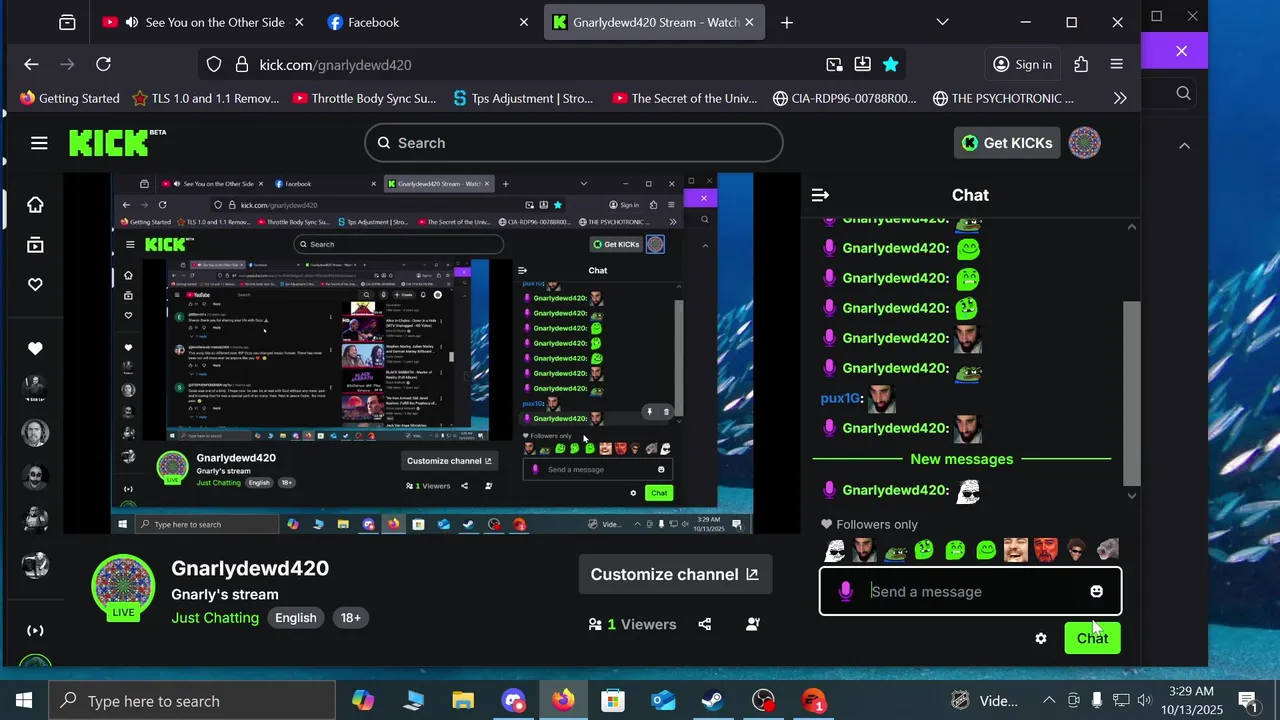Image resolution: width=1280 pixels, height=720 pixels.
Task: Click the follow user icon next to share
Action: point(753,624)
